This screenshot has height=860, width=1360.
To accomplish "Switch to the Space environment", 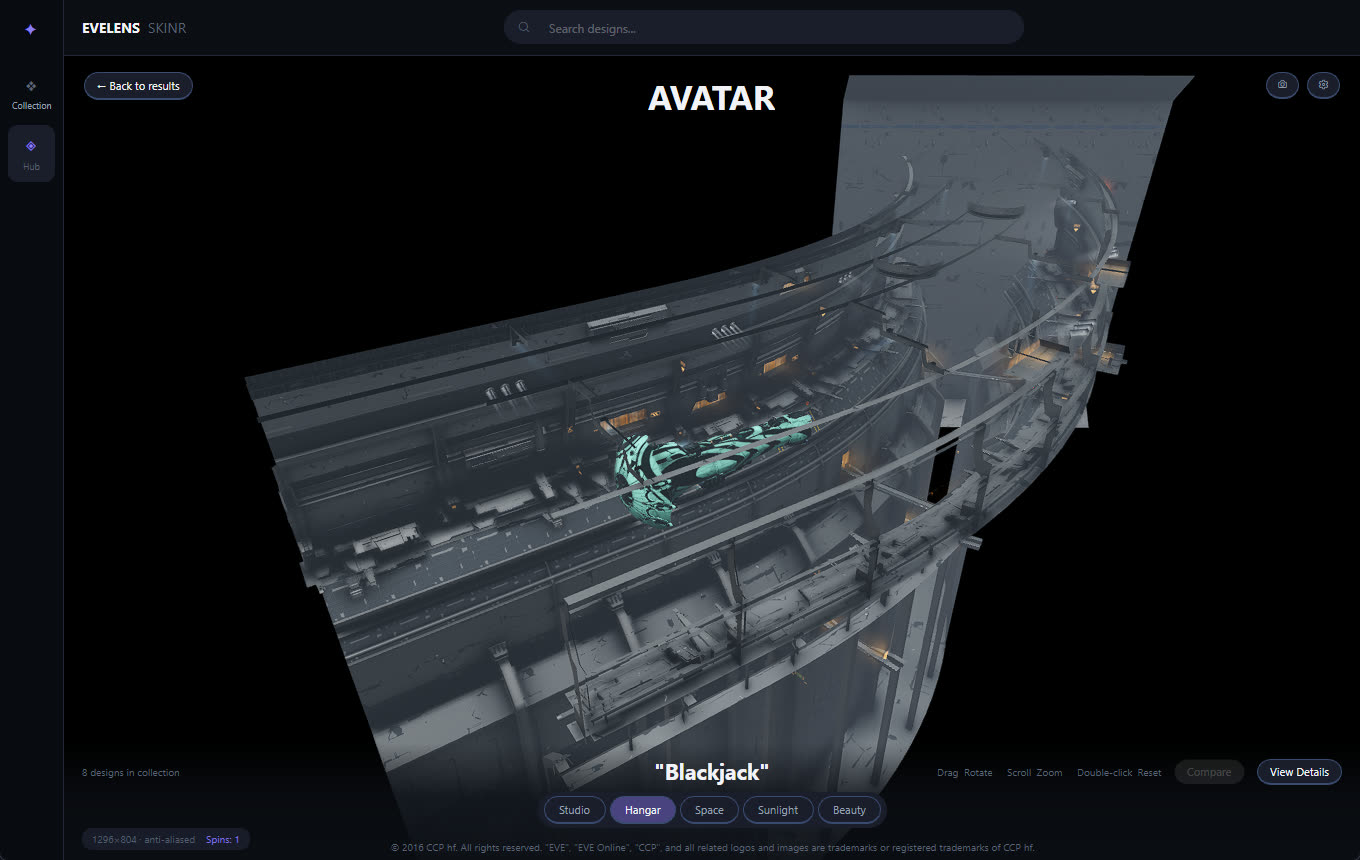I will pos(709,810).
